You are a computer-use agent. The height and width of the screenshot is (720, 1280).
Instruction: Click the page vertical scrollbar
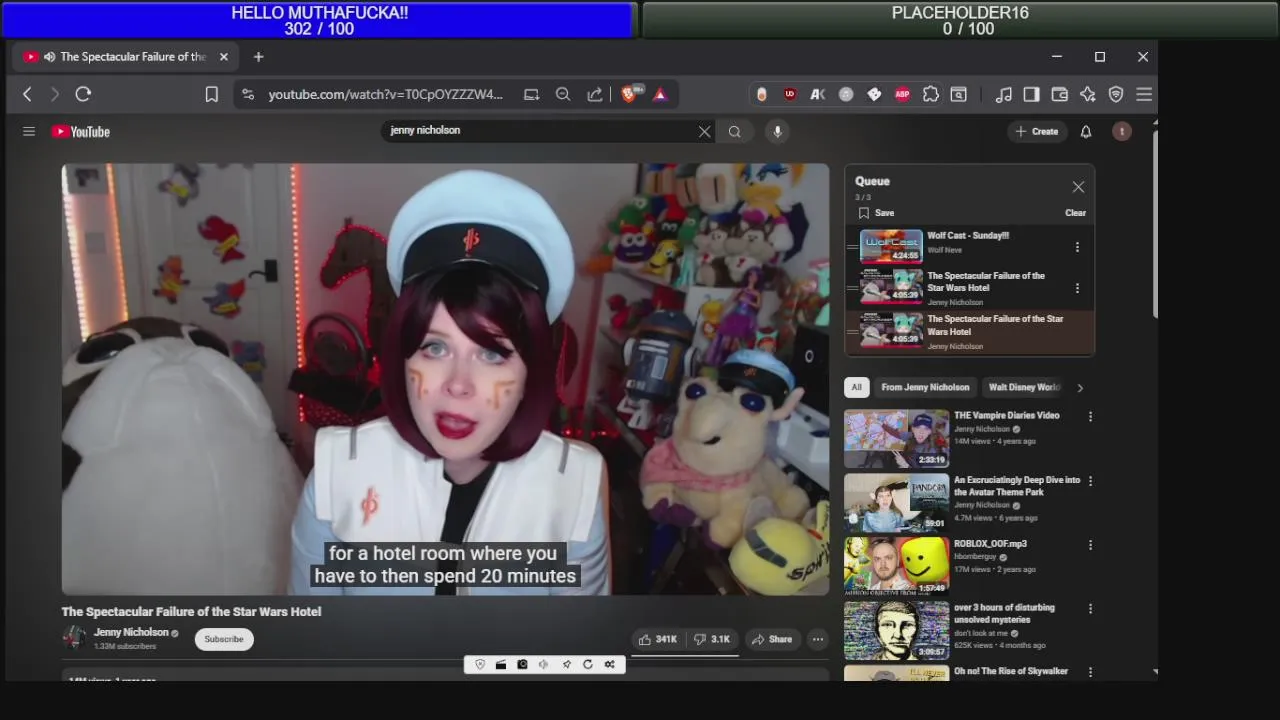(x=1155, y=225)
